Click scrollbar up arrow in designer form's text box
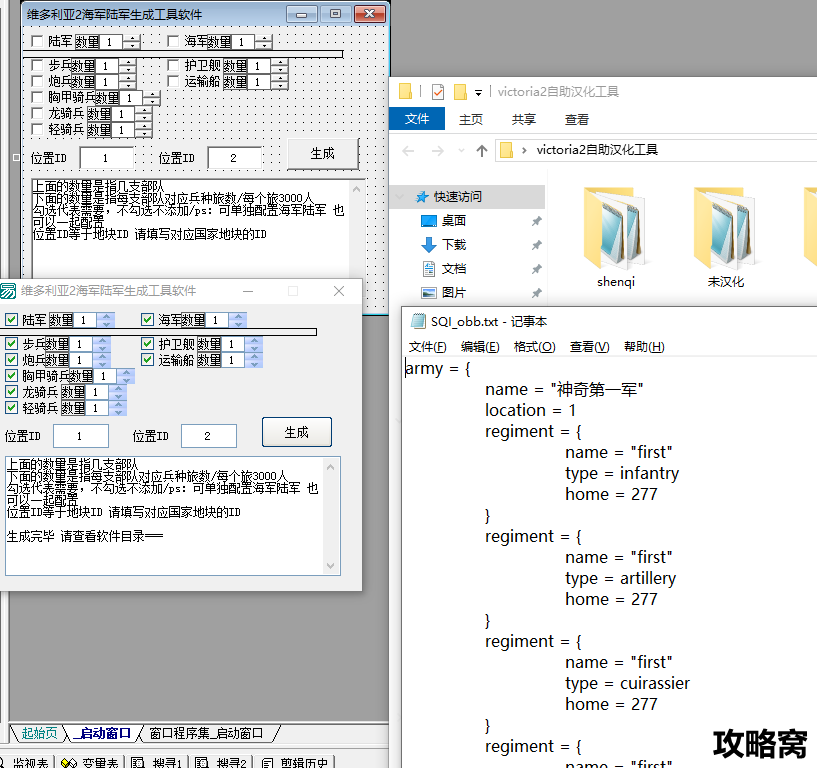817x768 pixels. (x=356, y=189)
